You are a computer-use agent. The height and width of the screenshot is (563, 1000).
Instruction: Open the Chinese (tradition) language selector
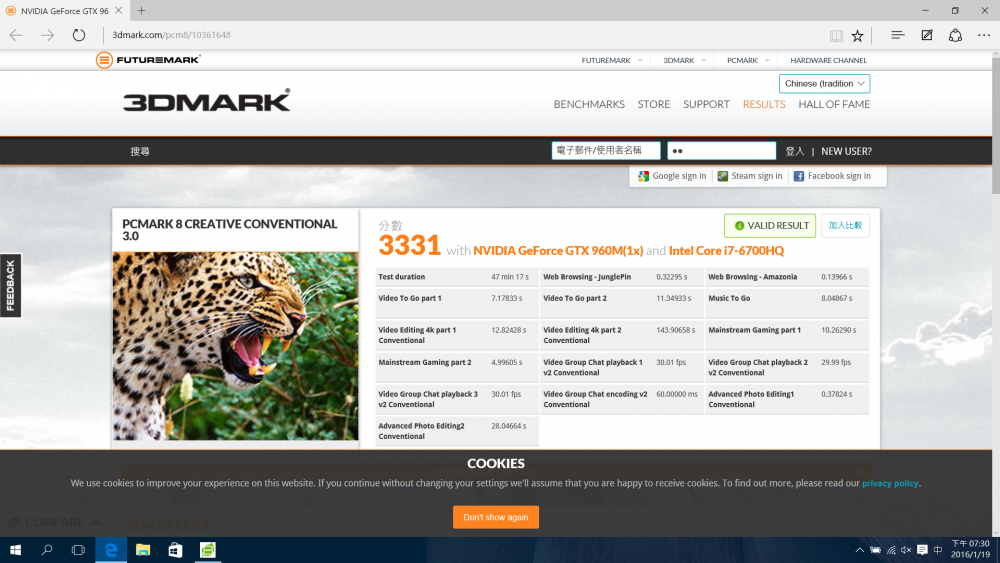coord(824,84)
